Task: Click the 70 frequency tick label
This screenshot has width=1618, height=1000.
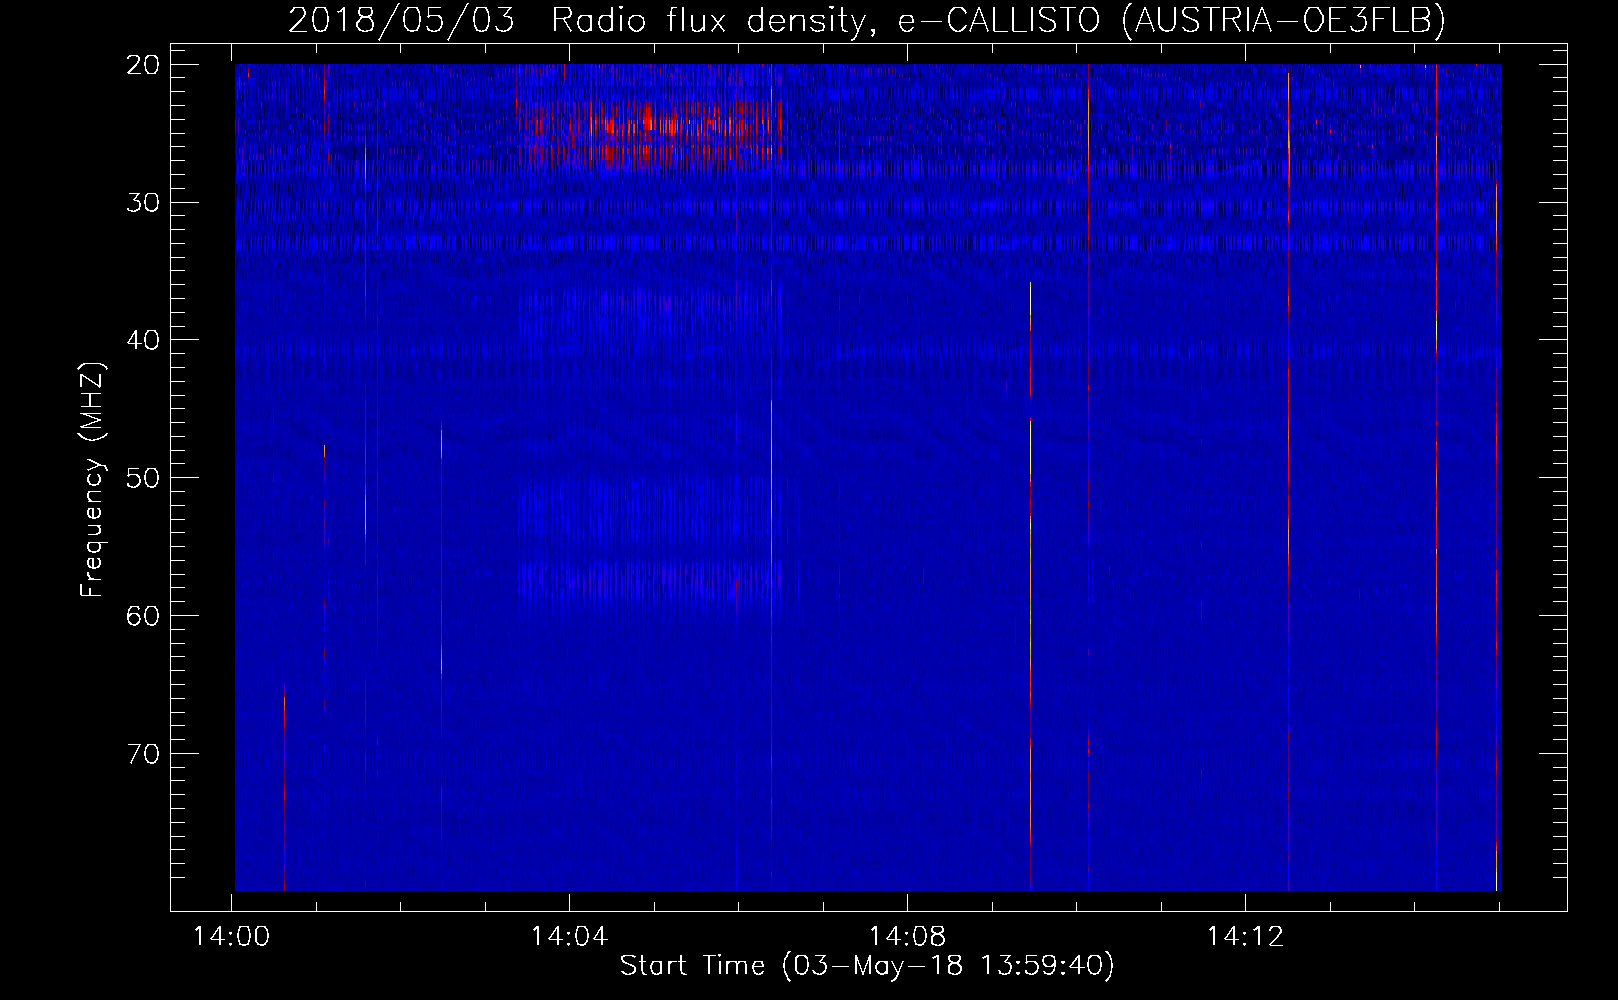Action: pos(143,753)
